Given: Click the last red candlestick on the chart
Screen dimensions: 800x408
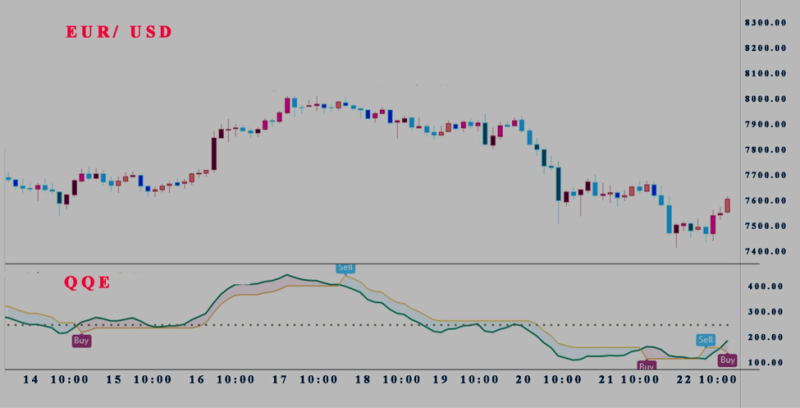Looking at the screenshot, I should click(x=728, y=205).
